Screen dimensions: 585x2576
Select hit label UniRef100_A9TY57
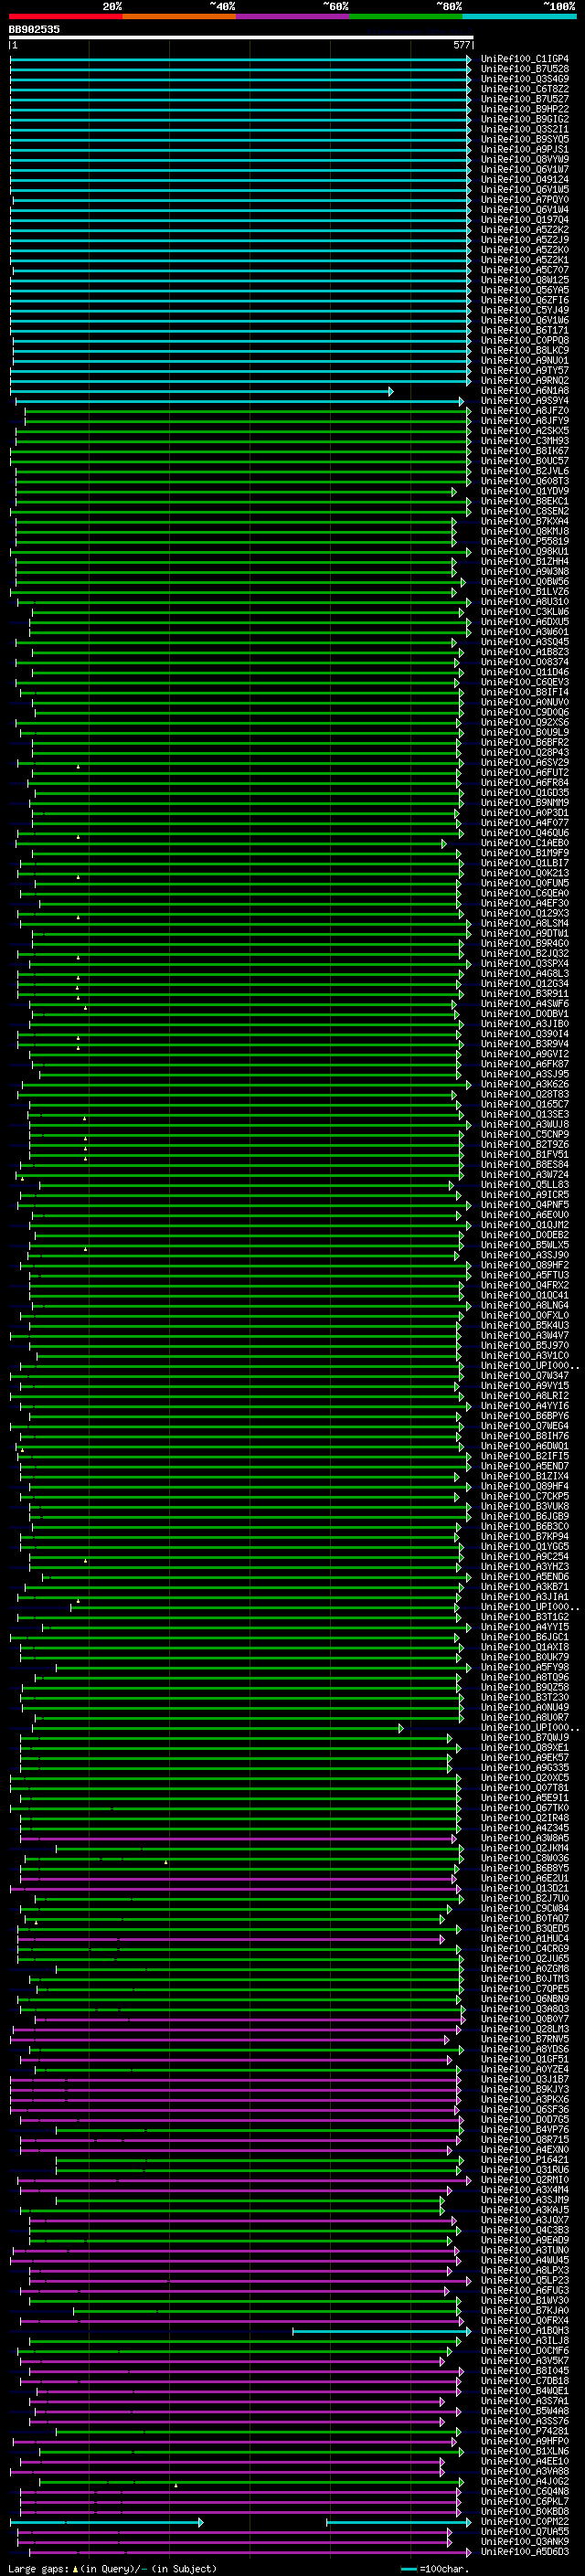pyautogui.click(x=524, y=371)
